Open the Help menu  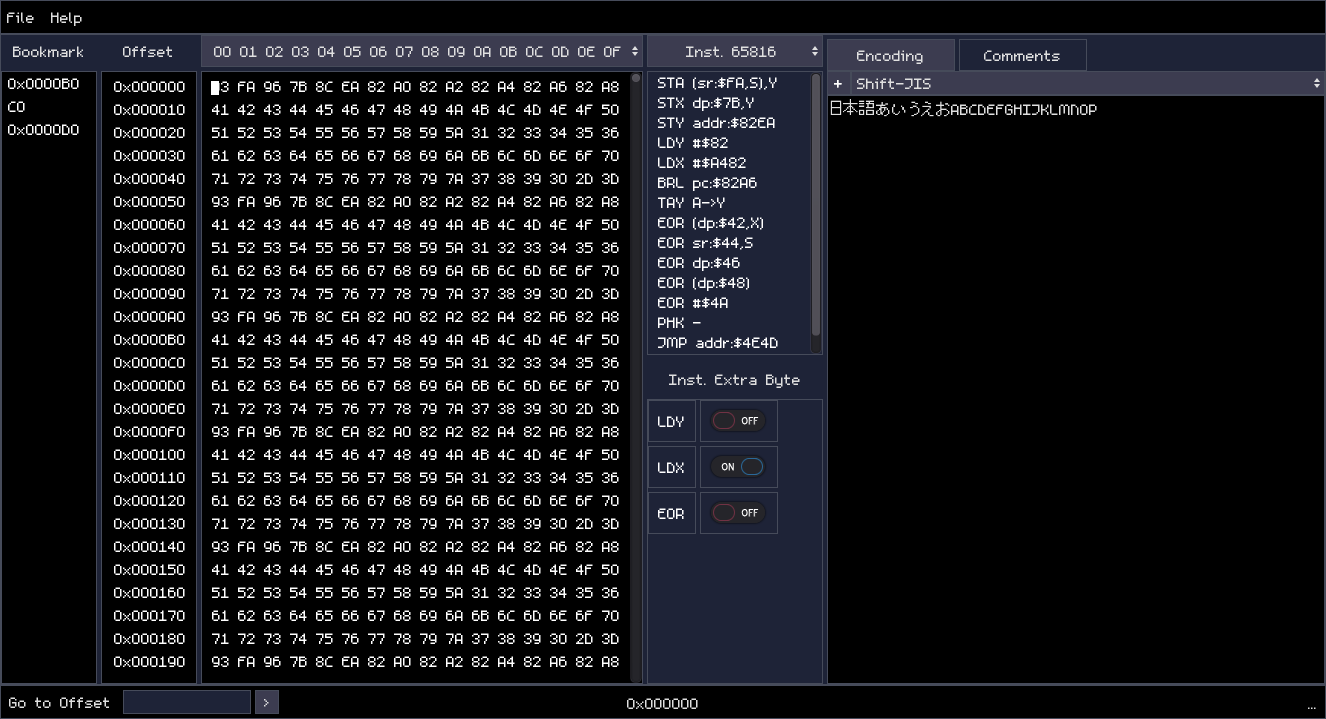click(66, 18)
